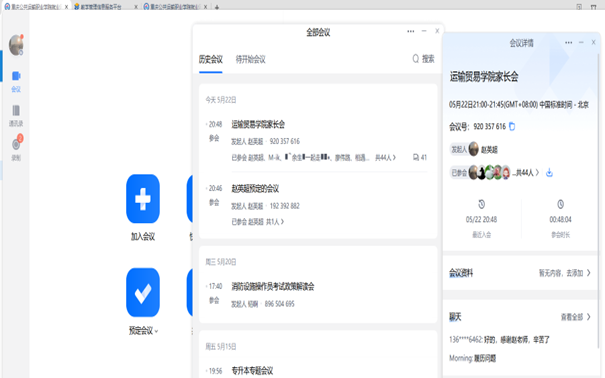605x378 pixels.
Task: Click the 参会时长 clock icon
Action: coord(560,204)
